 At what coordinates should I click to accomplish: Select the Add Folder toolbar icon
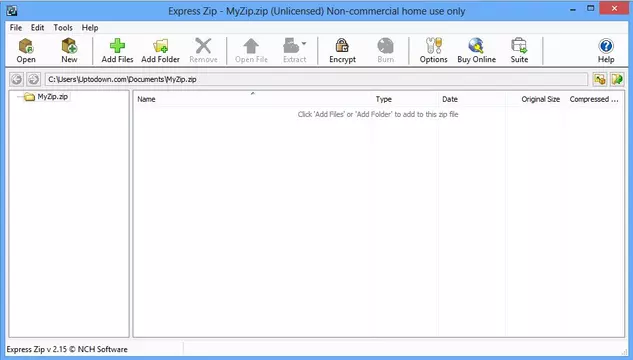[x=160, y=50]
